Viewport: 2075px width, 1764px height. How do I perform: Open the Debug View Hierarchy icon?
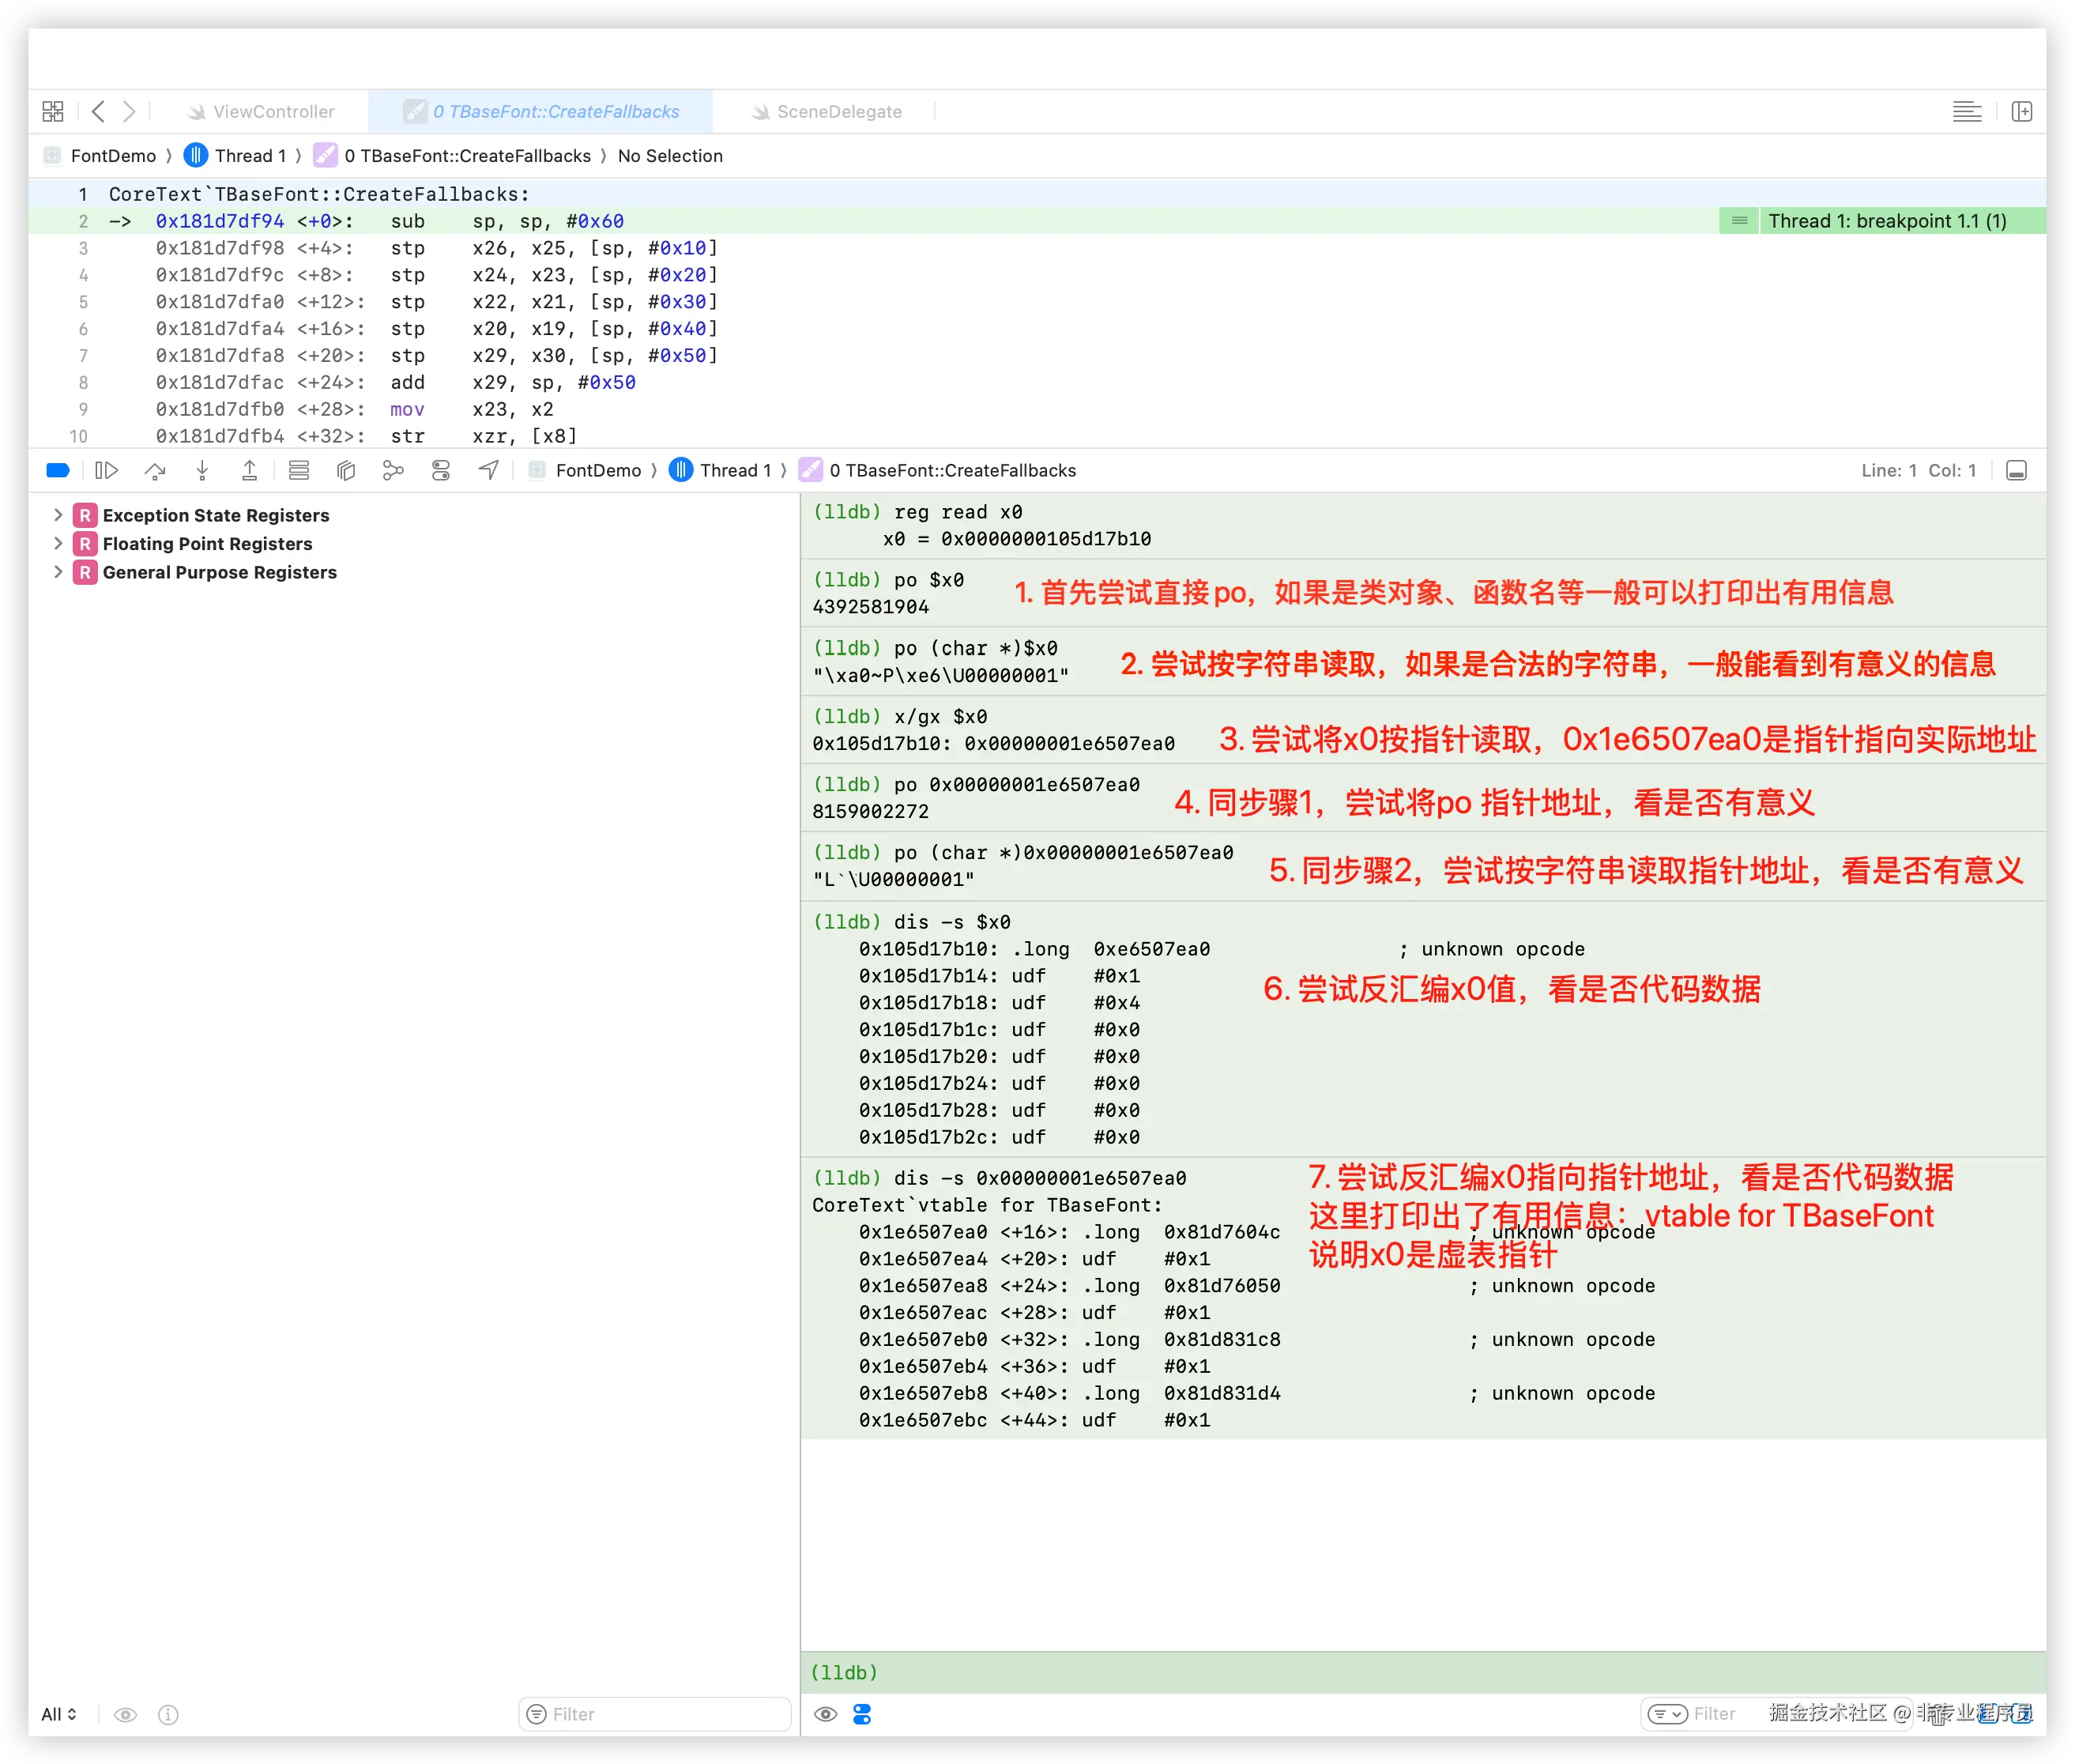pos(346,470)
